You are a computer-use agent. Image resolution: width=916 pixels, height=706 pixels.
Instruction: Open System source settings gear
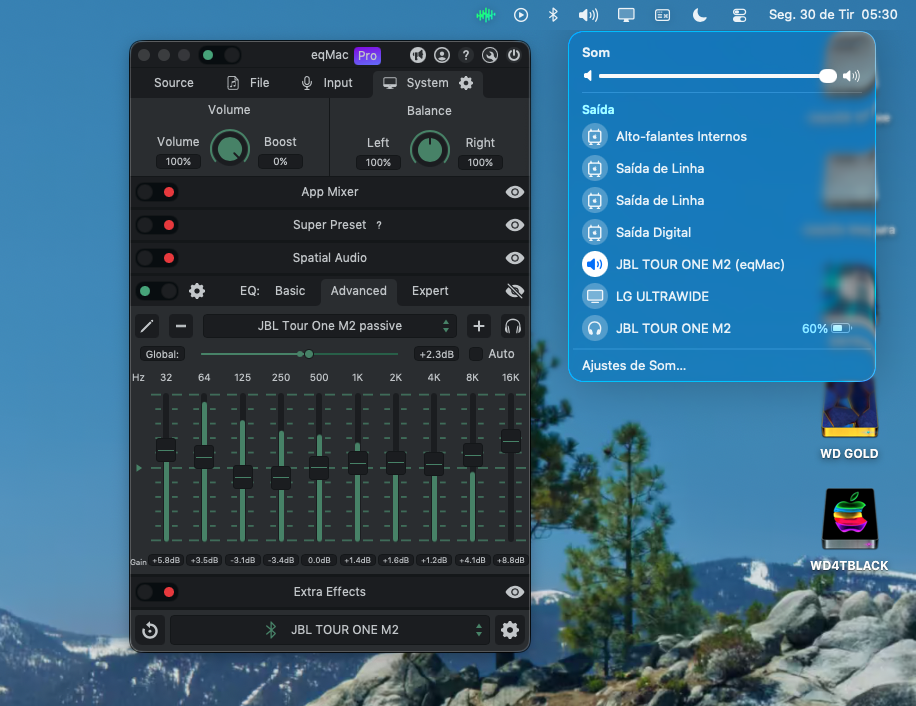tap(466, 83)
